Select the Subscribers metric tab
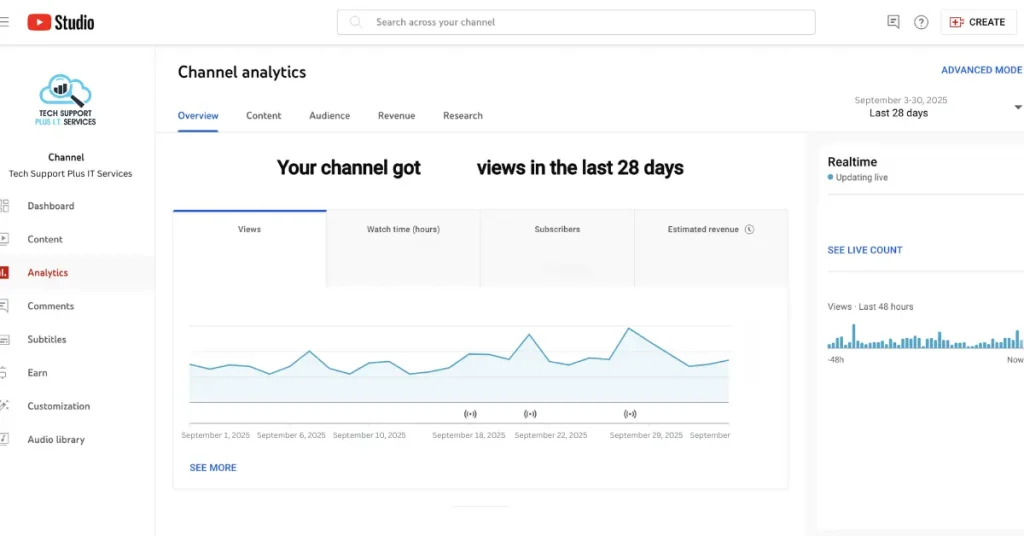The image size is (1024, 536). click(x=557, y=230)
